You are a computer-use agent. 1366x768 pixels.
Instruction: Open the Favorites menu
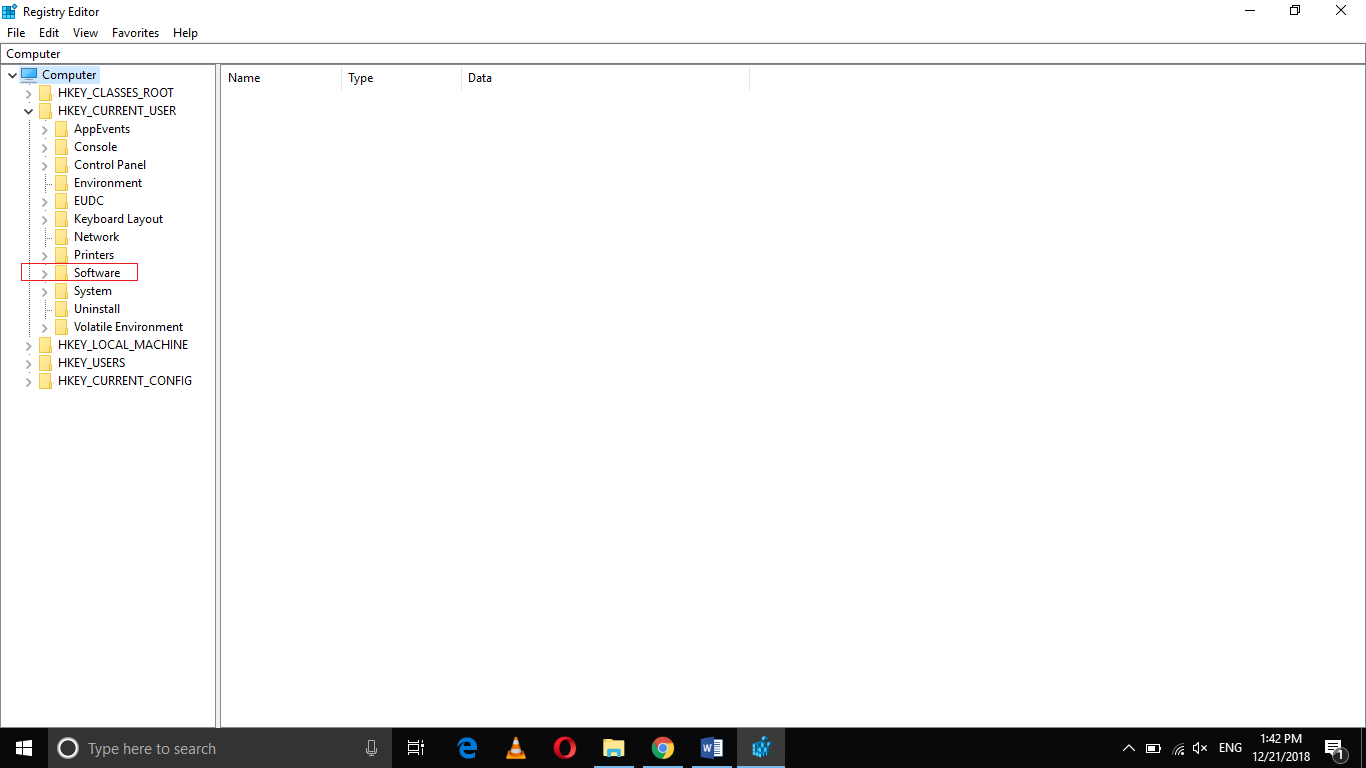pyautogui.click(x=135, y=32)
